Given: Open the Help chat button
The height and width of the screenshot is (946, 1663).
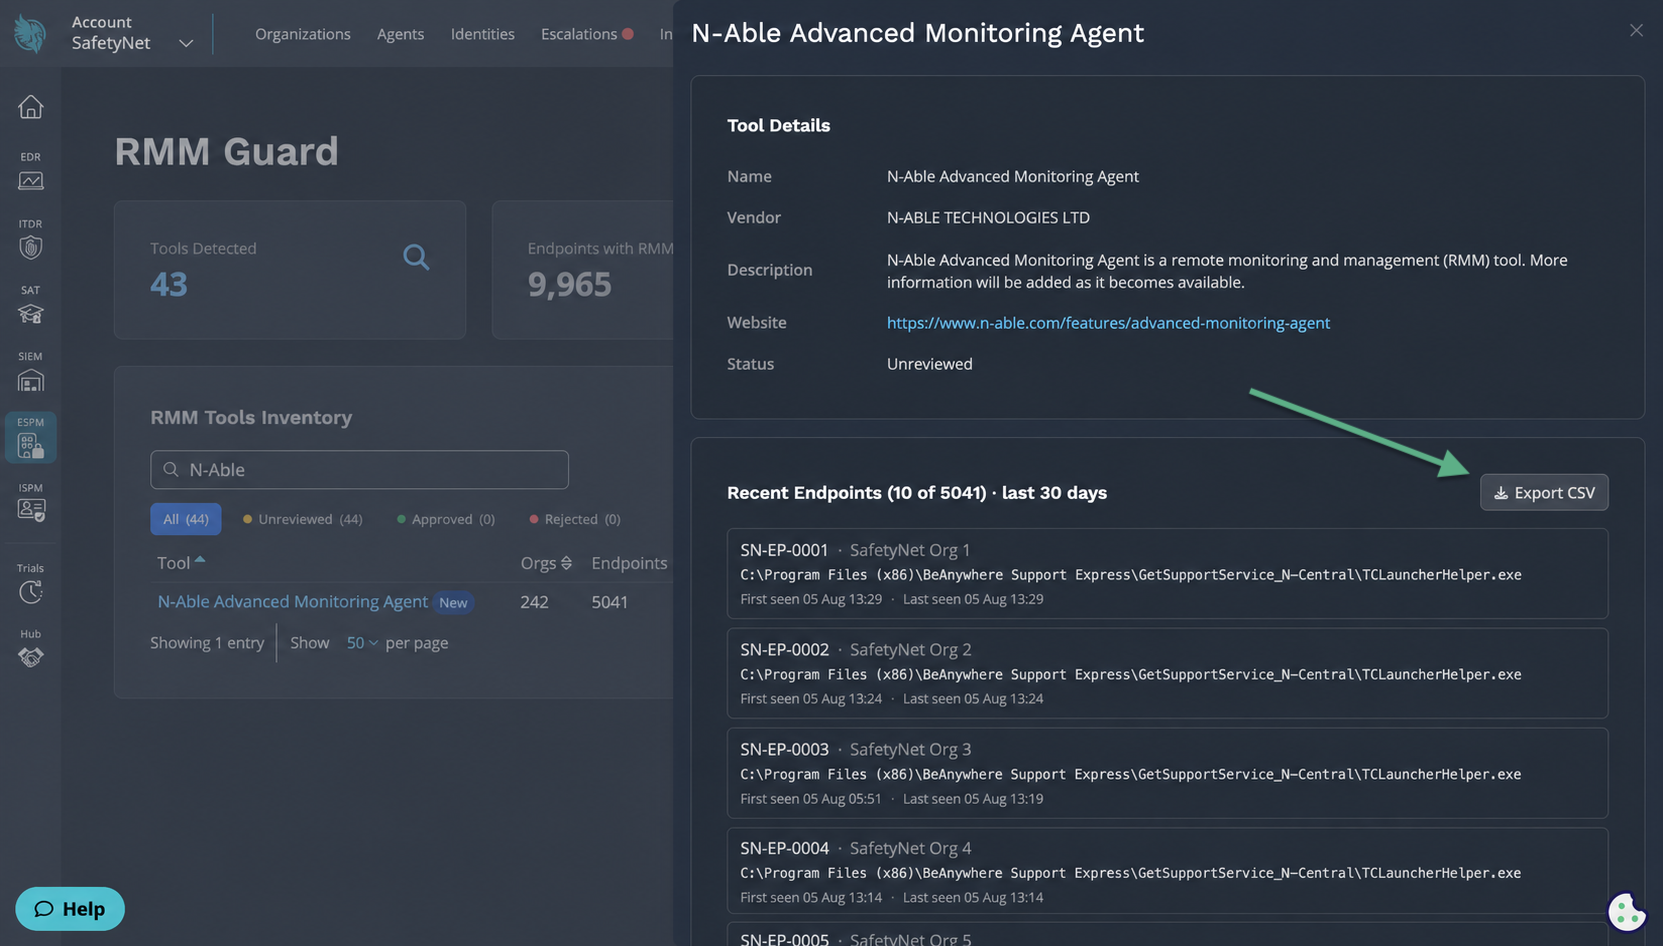Looking at the screenshot, I should pos(70,909).
